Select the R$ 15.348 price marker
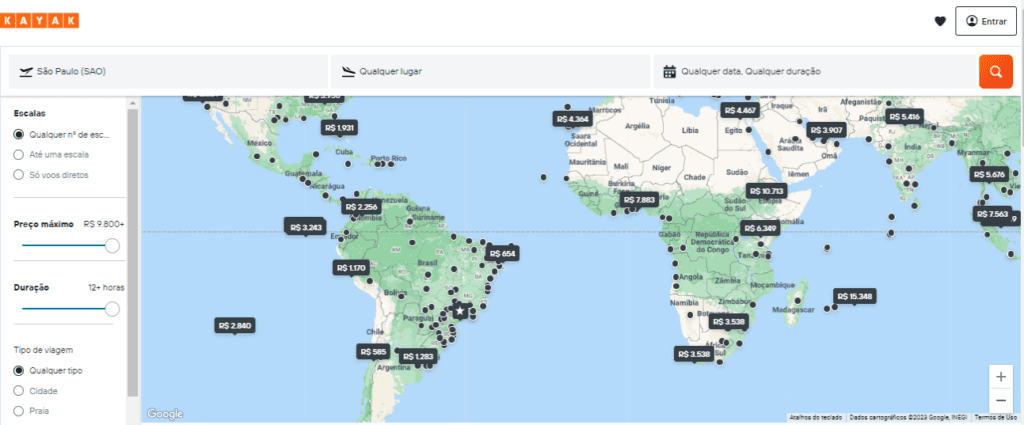This screenshot has height=425, width=1024. pyautogui.click(x=855, y=296)
